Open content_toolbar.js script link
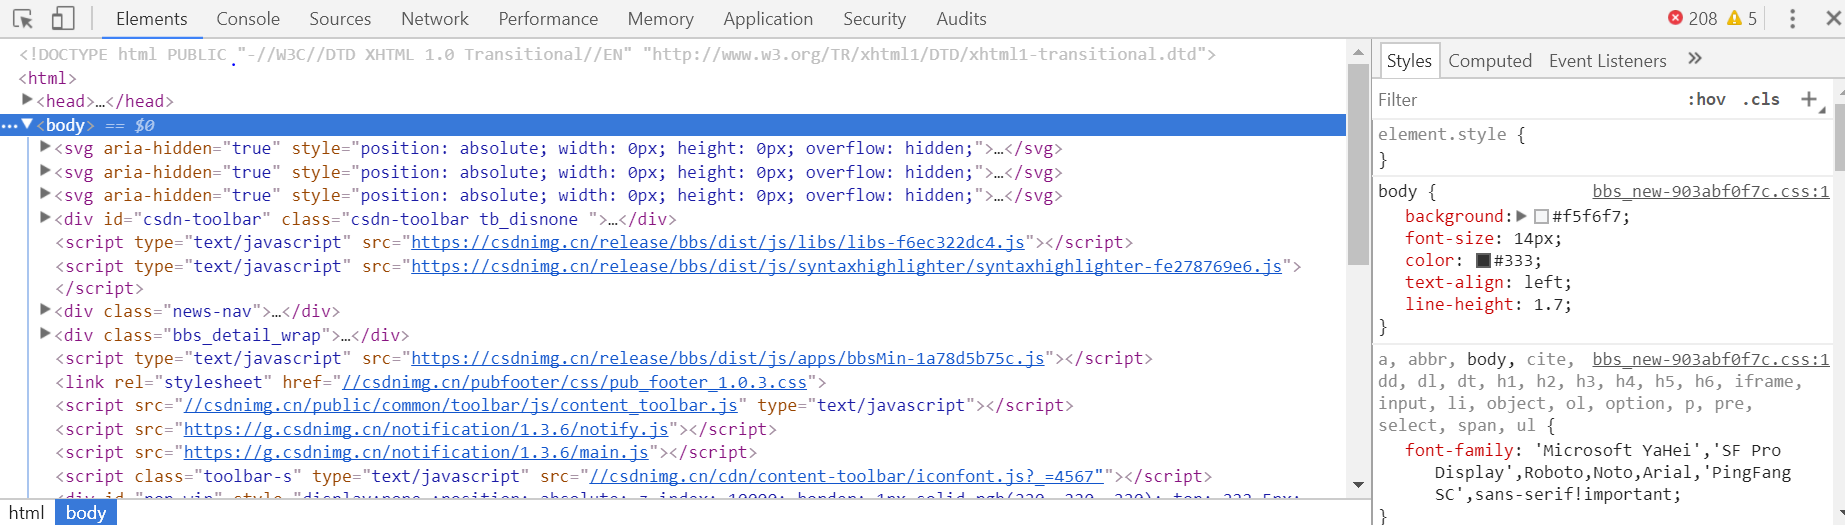The width and height of the screenshot is (1845, 525). (x=461, y=405)
